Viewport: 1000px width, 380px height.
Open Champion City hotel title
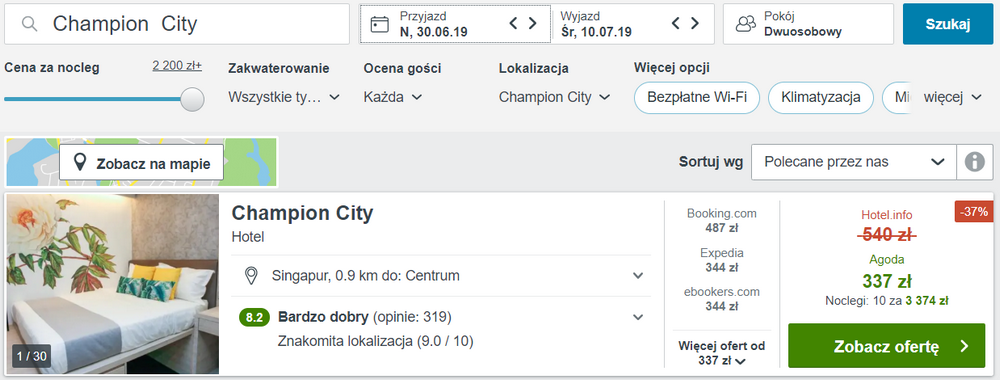(302, 213)
